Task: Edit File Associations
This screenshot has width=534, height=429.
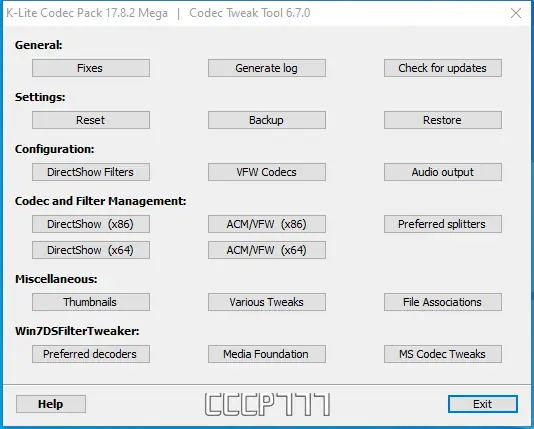Action: 443,302
